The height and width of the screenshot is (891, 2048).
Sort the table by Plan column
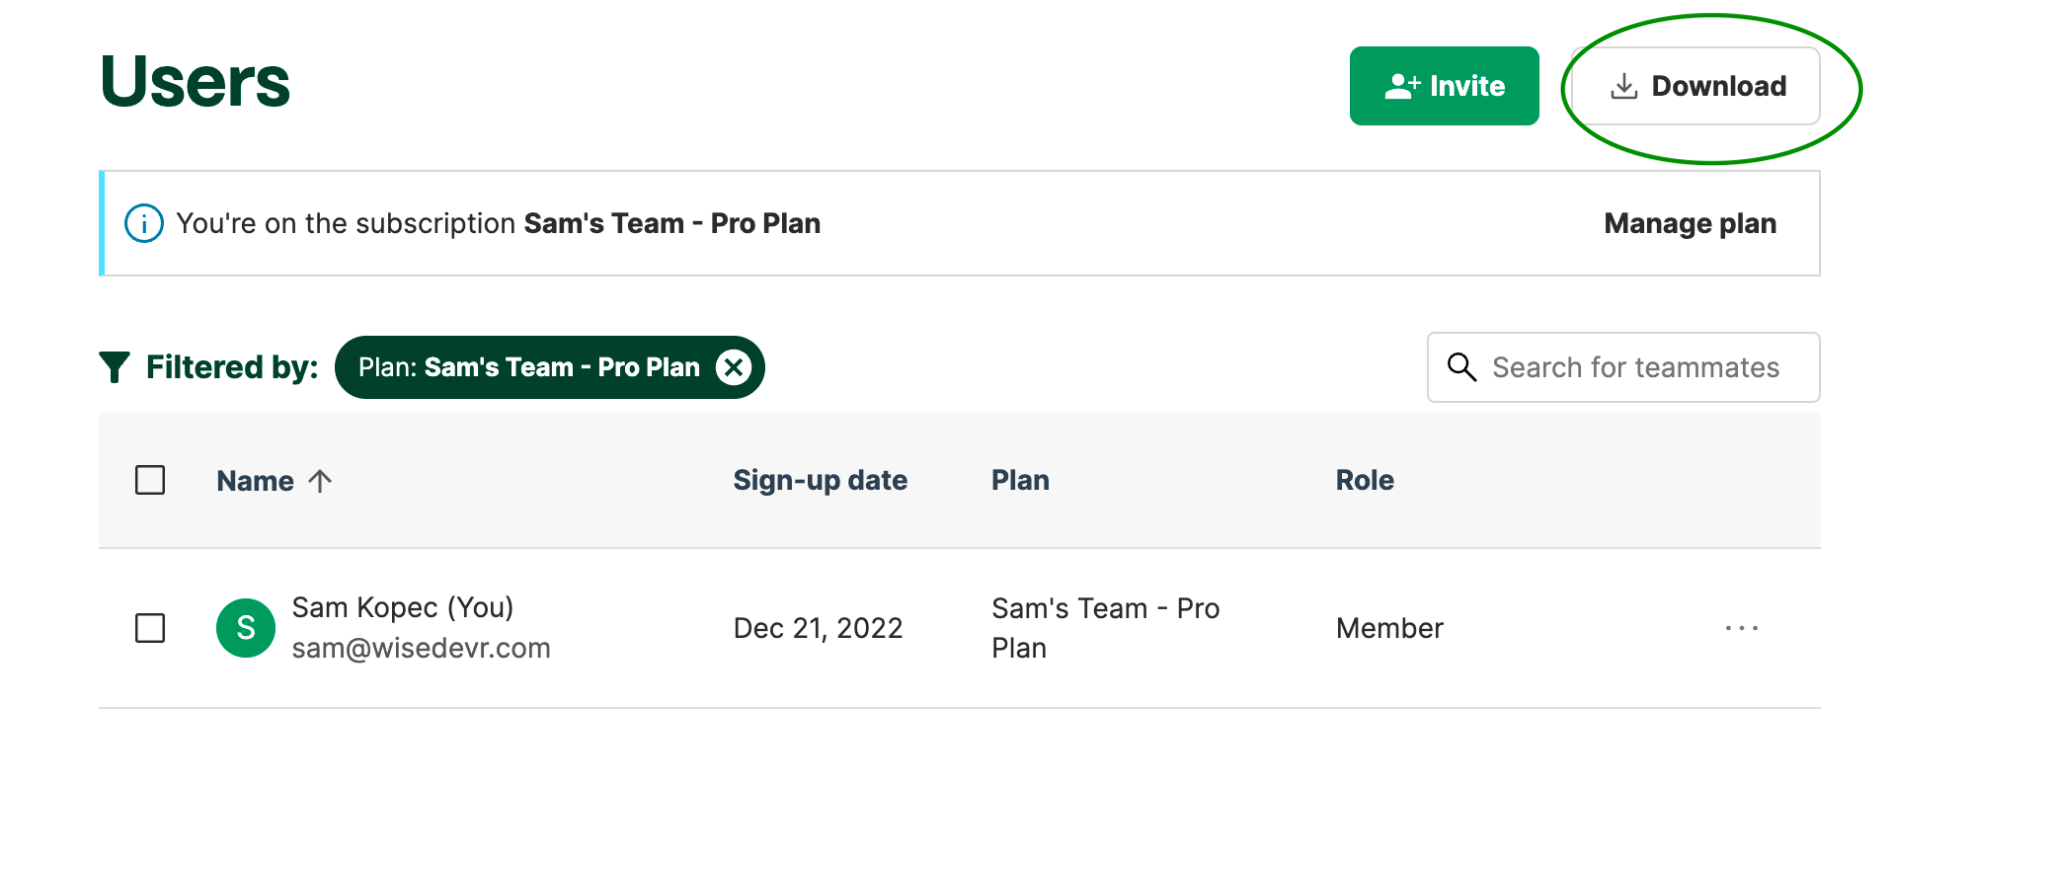tap(1020, 481)
